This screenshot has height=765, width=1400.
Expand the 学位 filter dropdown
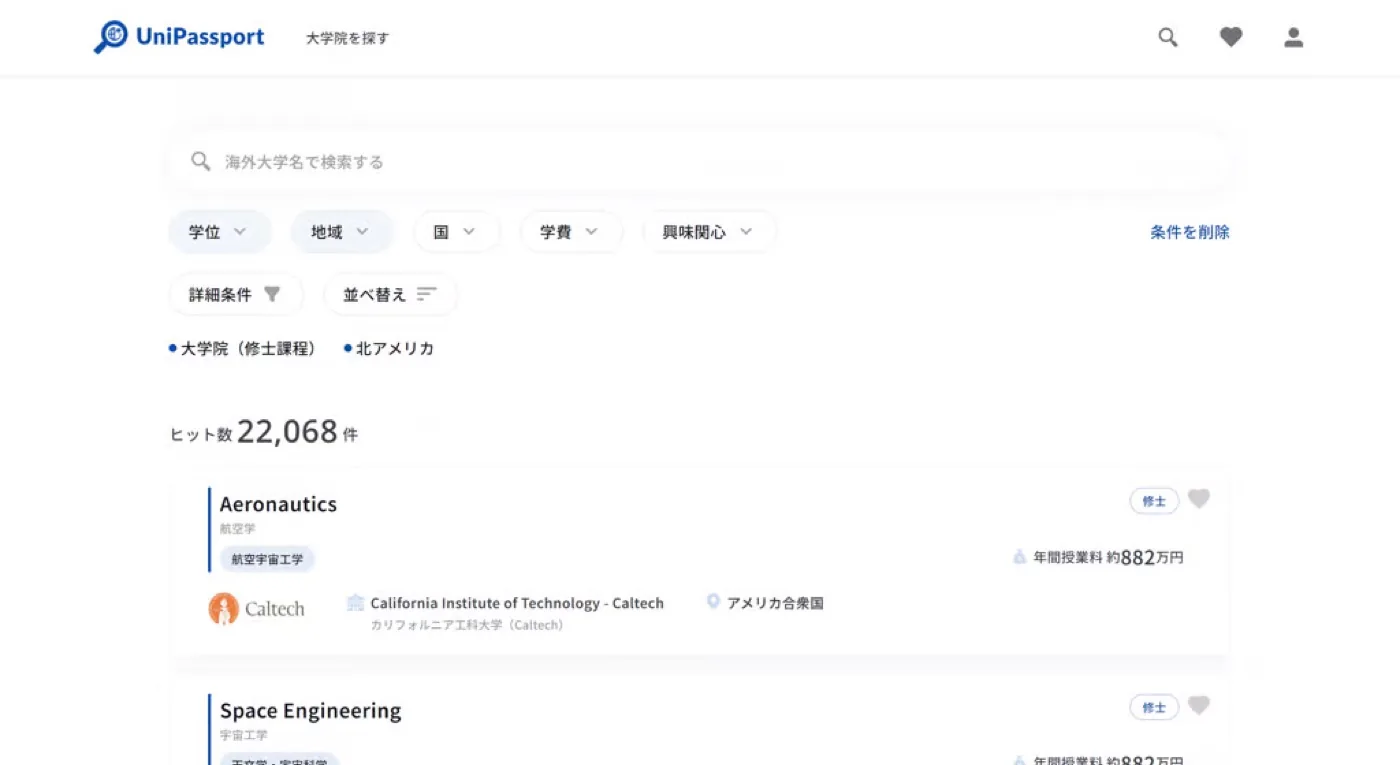220,232
